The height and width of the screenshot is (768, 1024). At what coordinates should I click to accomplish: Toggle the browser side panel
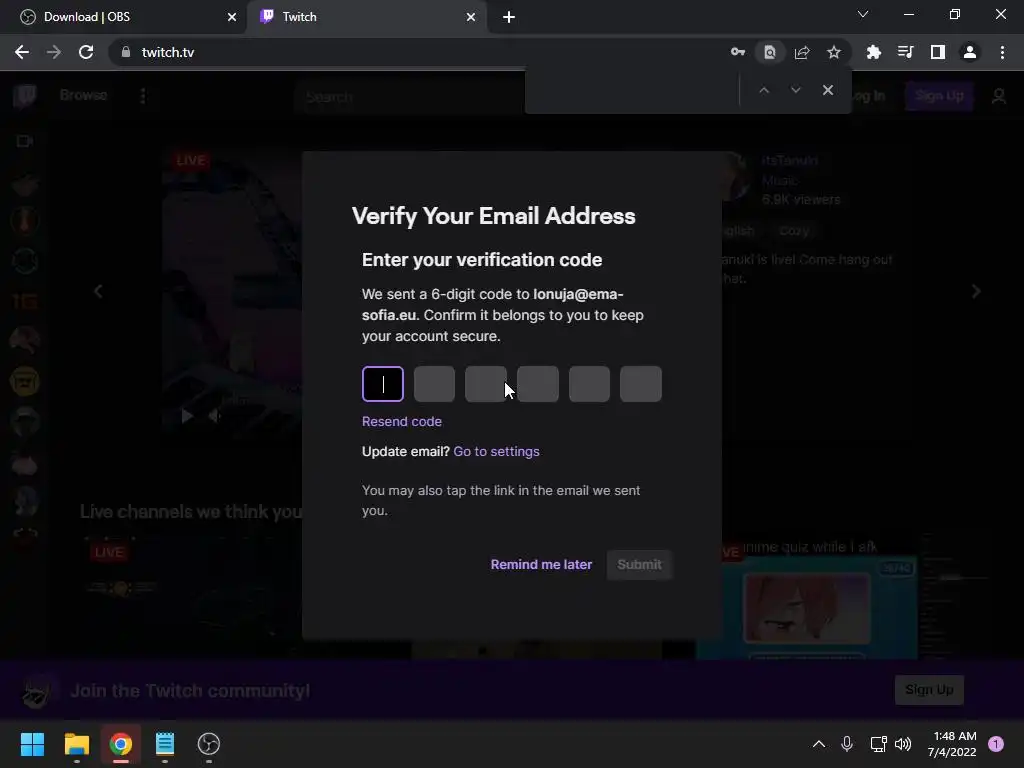[938, 52]
